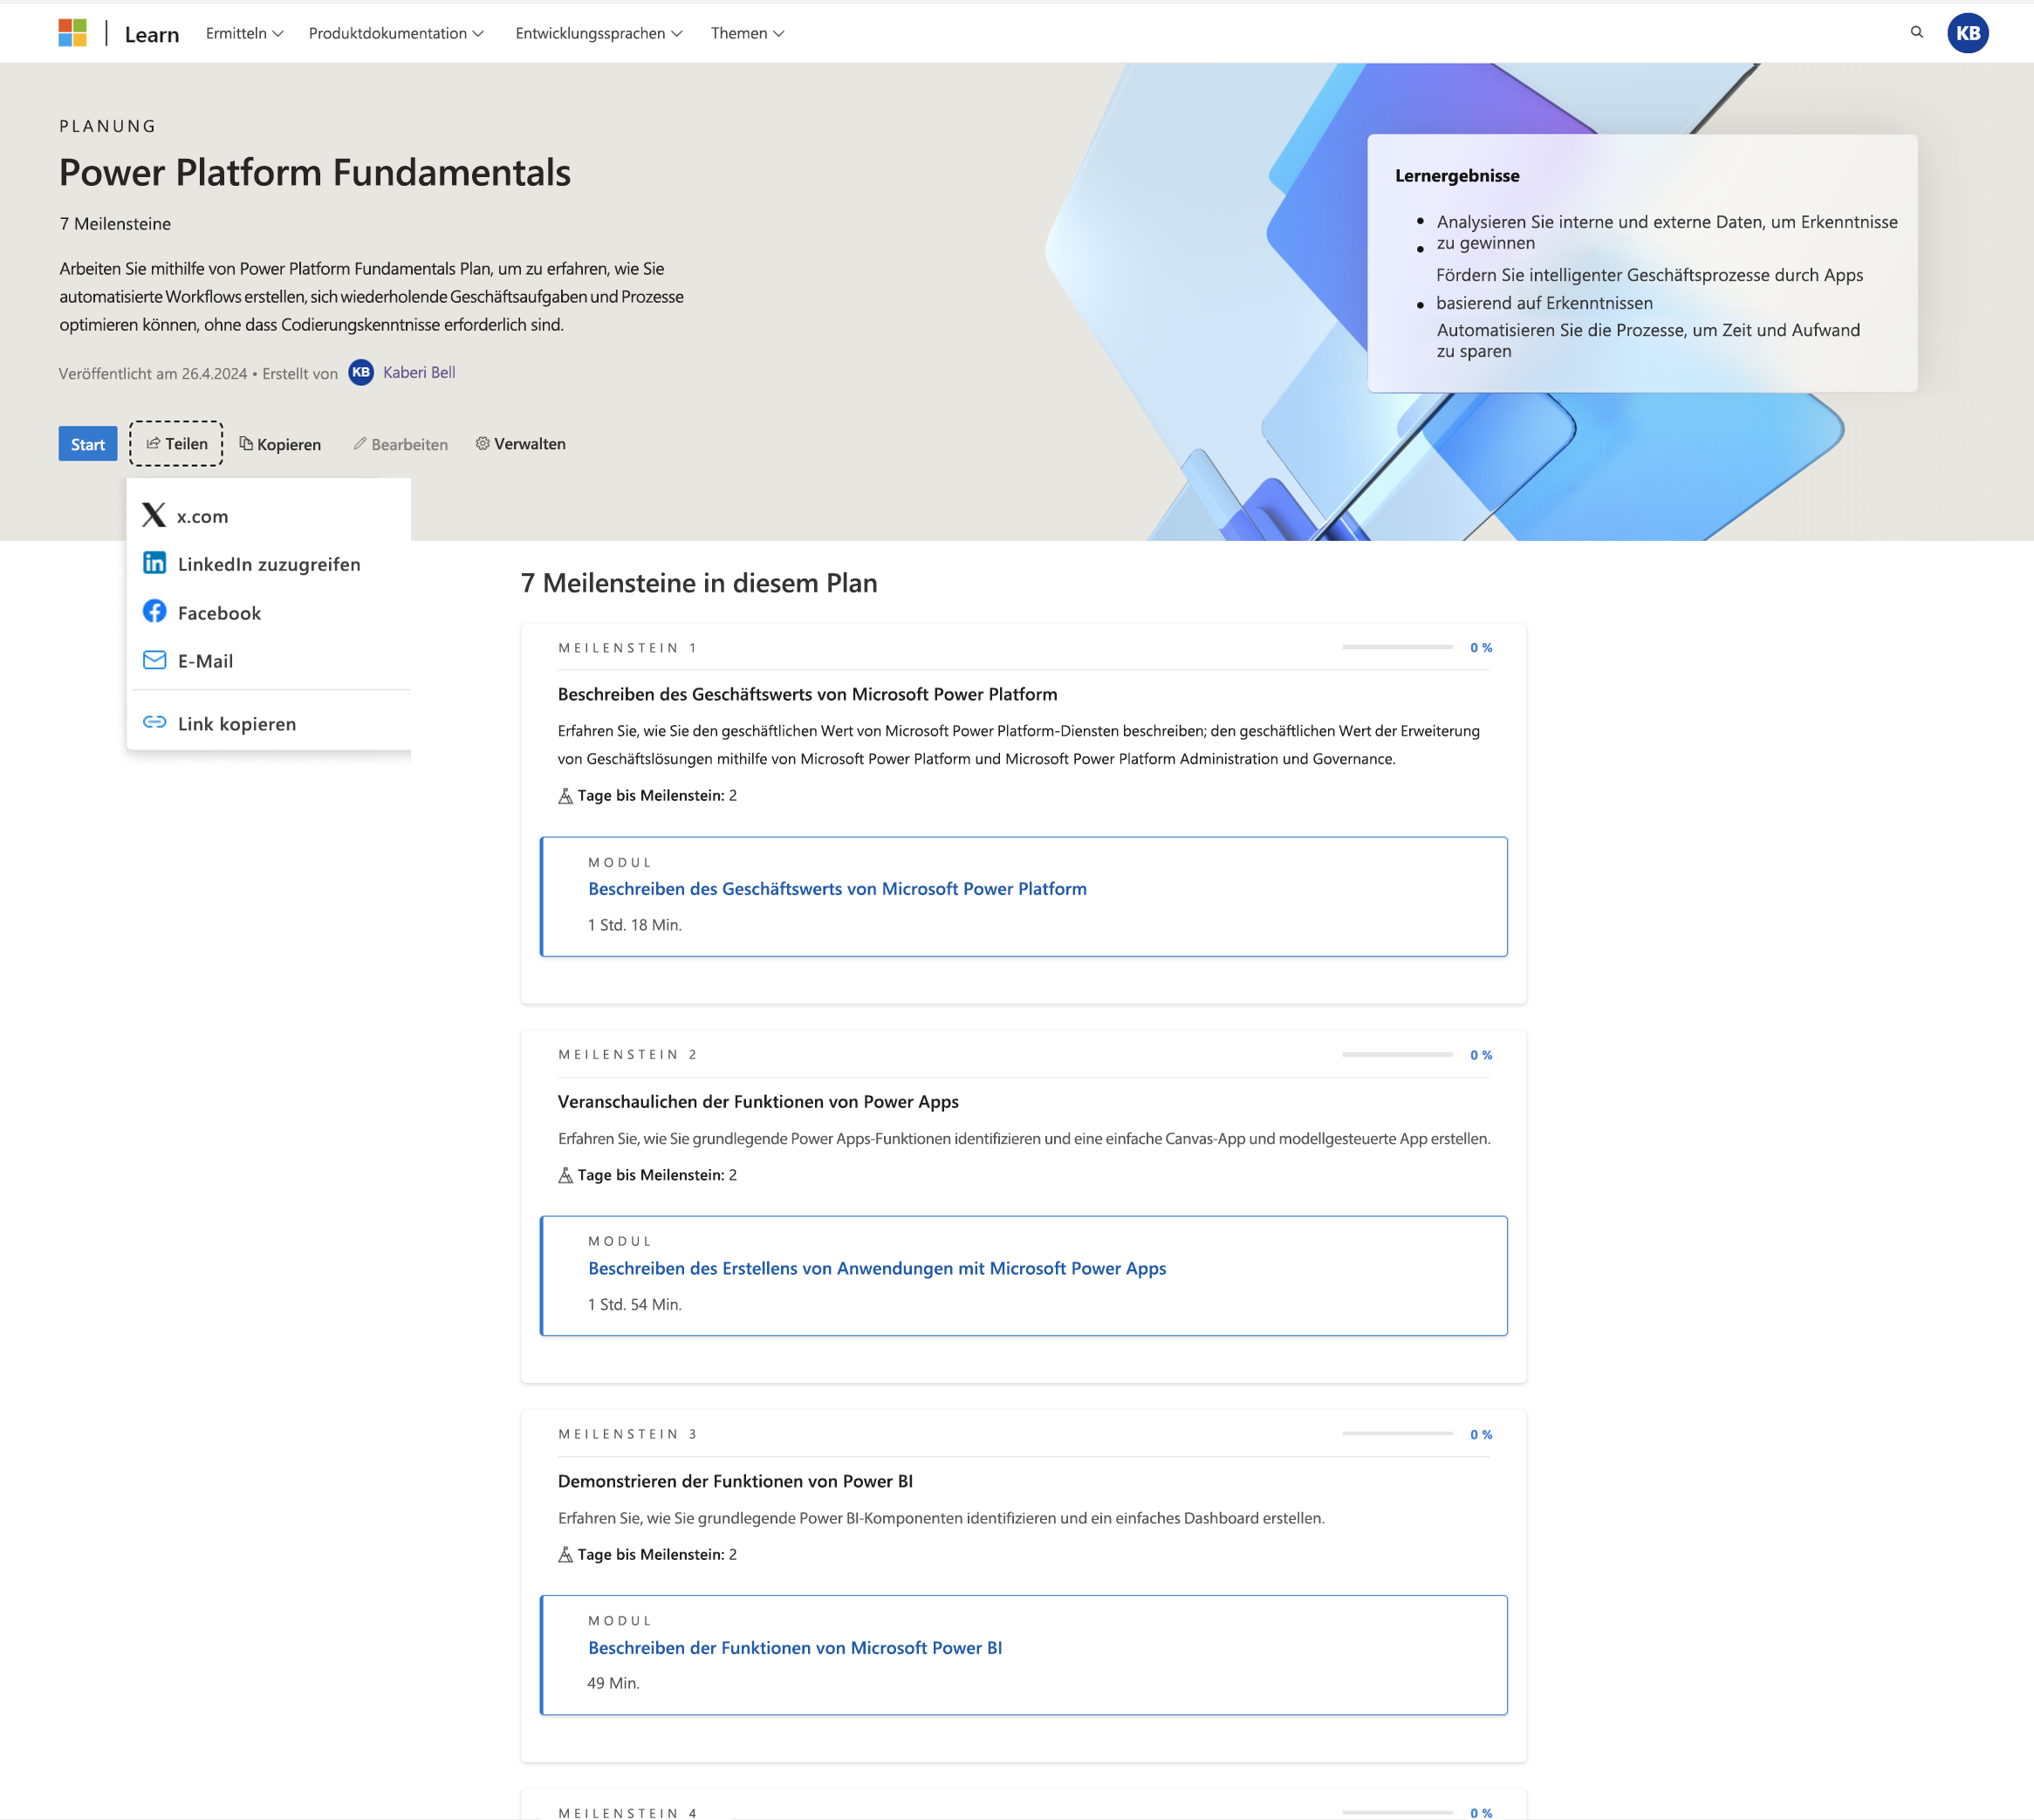Click the Microsoft Learn search icon

pos(1918,31)
